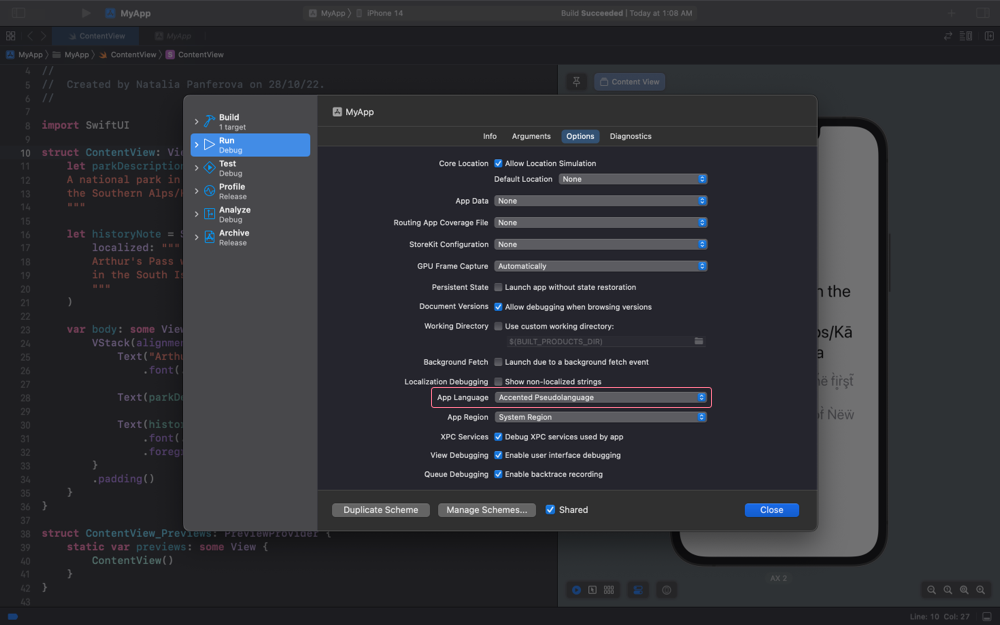Select the Analyze scheme action

tap(250, 214)
